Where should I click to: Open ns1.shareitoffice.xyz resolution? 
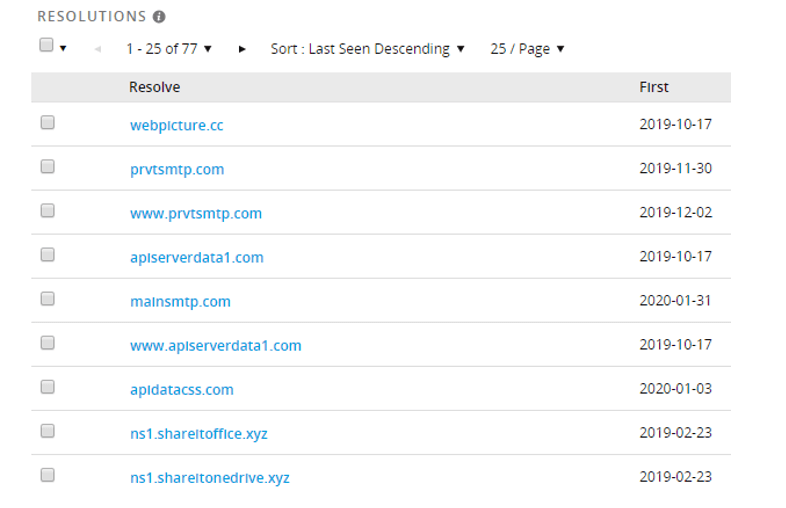(198, 433)
